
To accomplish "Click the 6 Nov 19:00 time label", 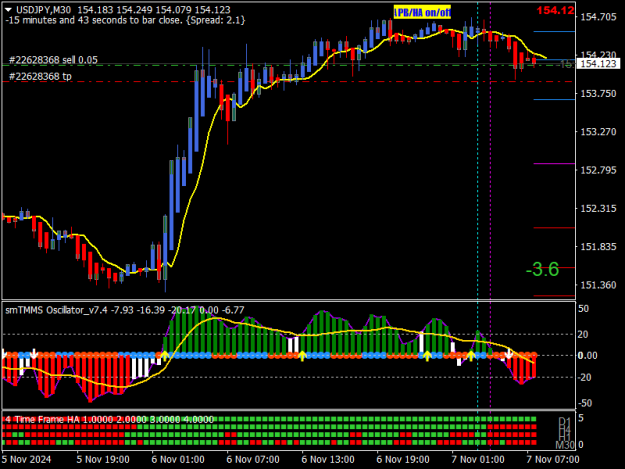I will click(403, 459).
